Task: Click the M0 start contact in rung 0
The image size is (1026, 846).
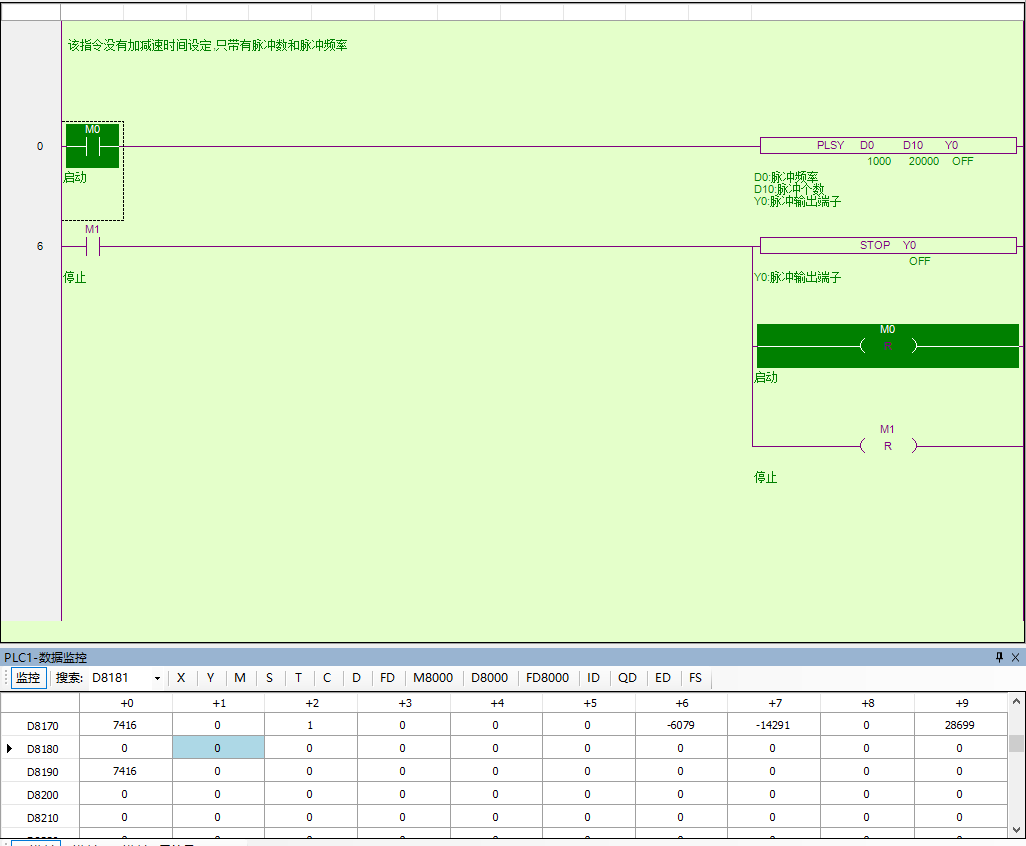Action: (x=92, y=146)
